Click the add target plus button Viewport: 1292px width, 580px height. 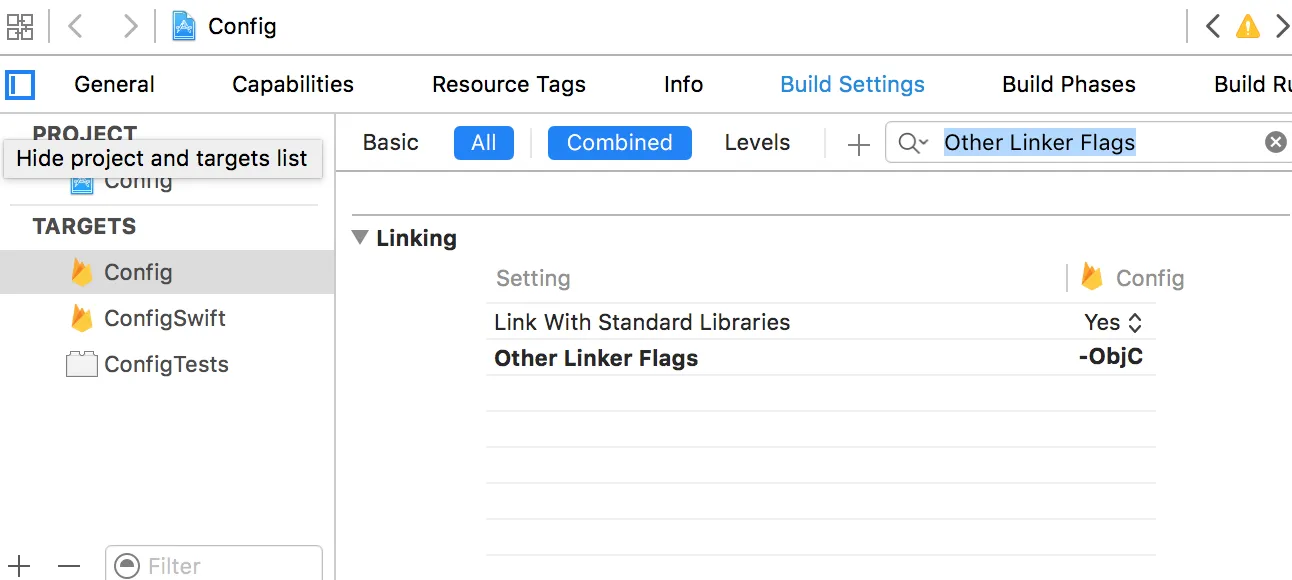[18, 566]
